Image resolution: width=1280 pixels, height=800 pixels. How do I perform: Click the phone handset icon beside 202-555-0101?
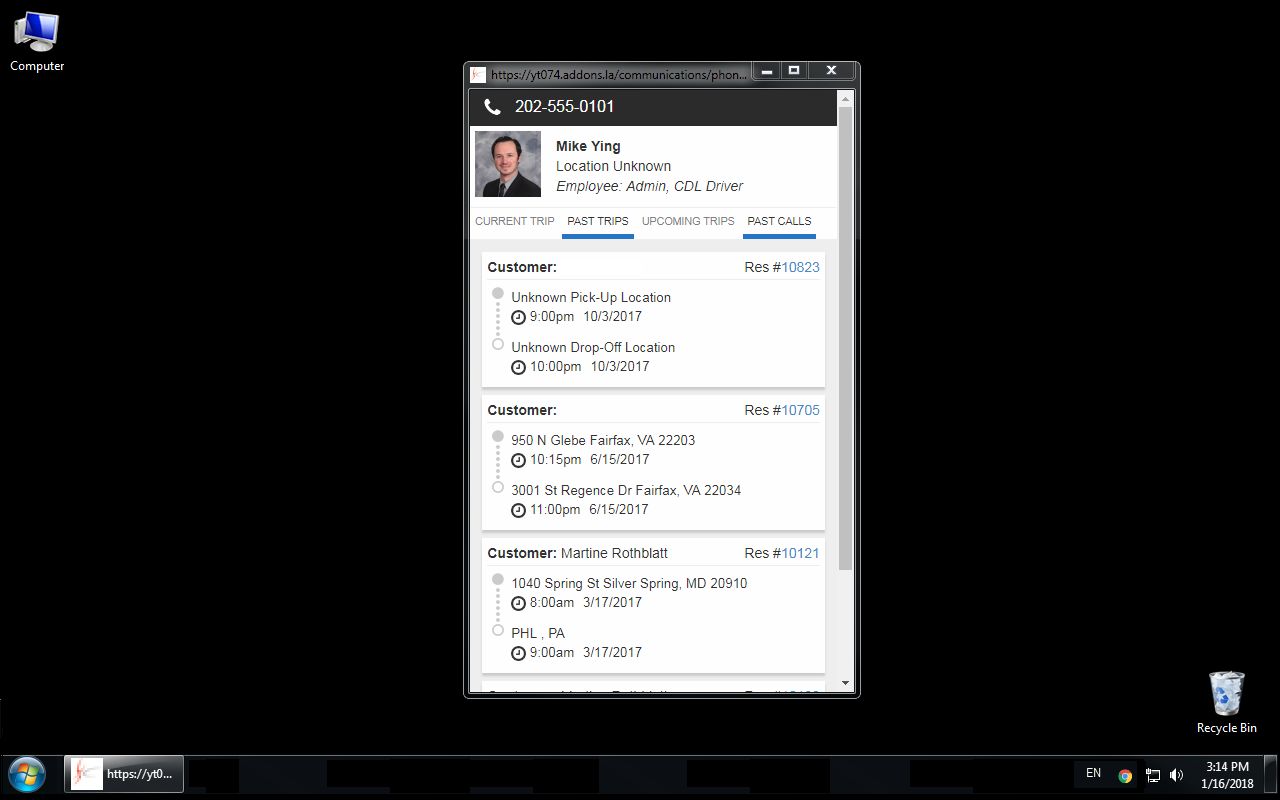(491, 106)
